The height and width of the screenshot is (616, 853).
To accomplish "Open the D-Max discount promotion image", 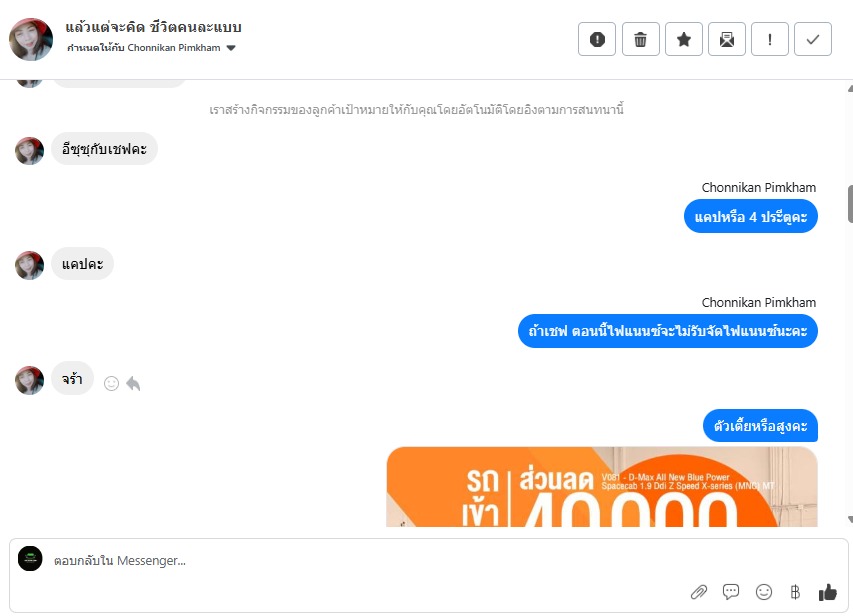I will [602, 486].
